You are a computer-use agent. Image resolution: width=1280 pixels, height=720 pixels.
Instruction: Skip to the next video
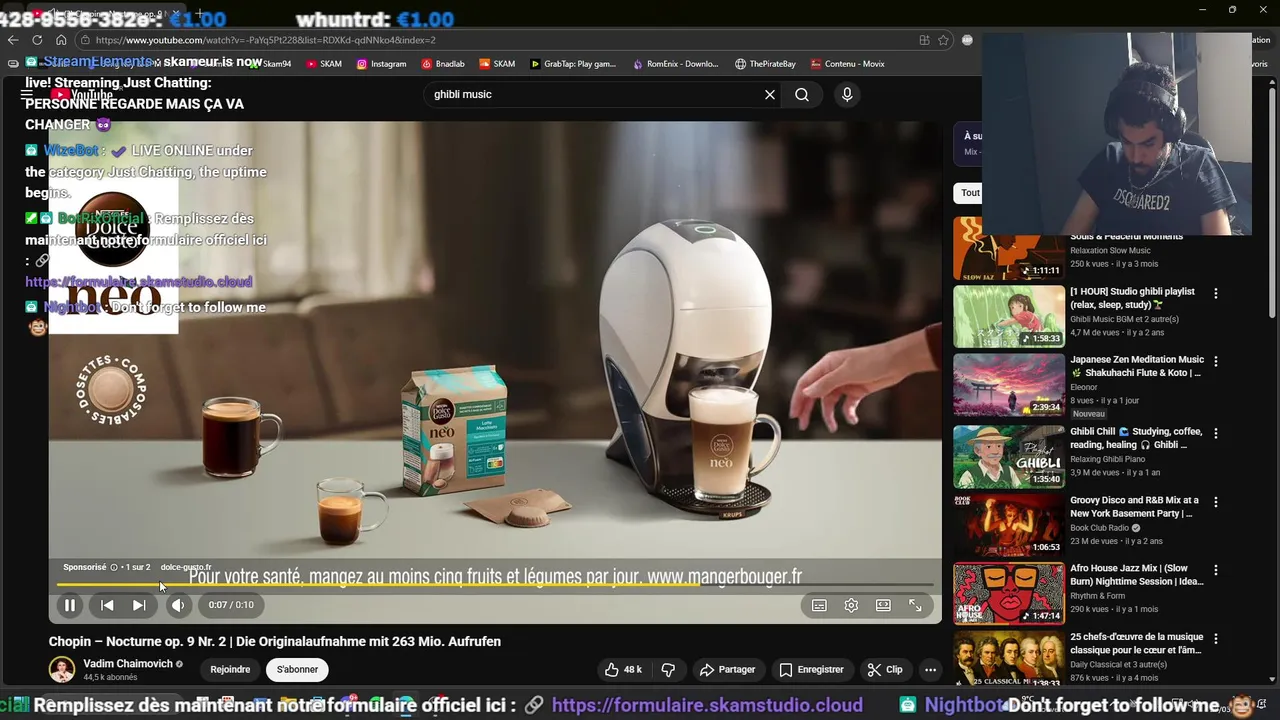coord(139,605)
